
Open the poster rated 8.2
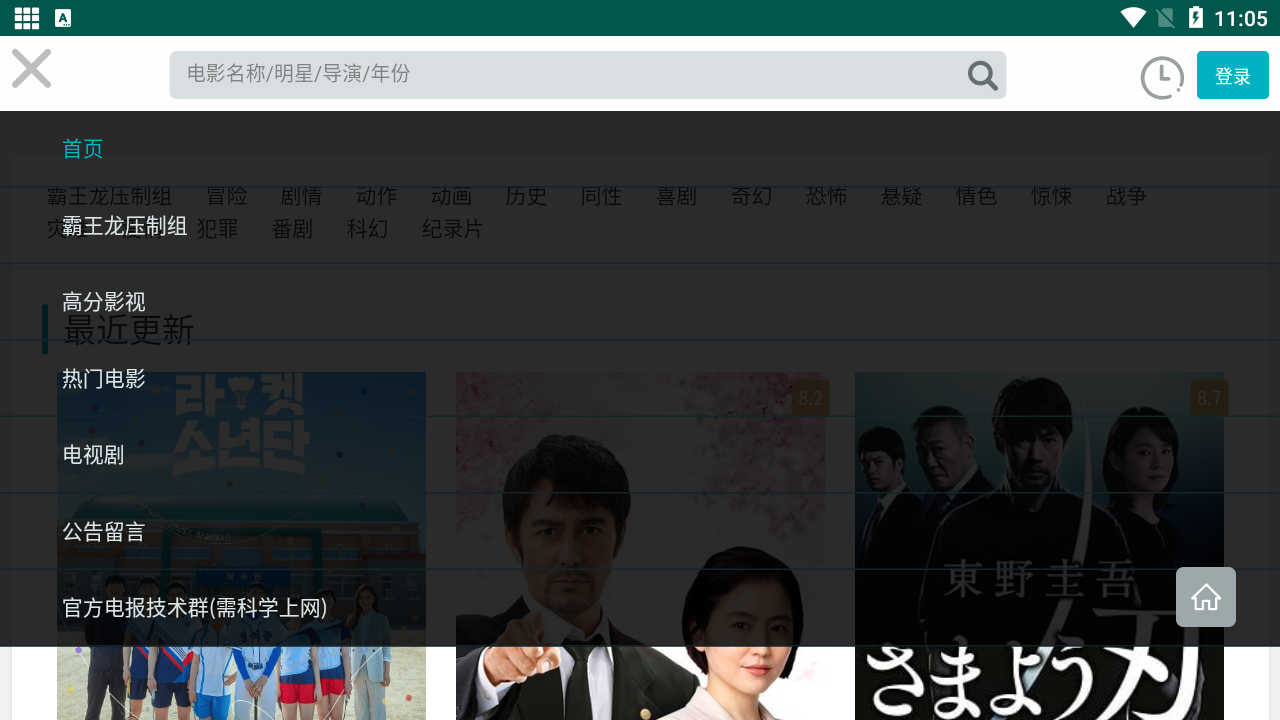pyautogui.click(x=640, y=546)
